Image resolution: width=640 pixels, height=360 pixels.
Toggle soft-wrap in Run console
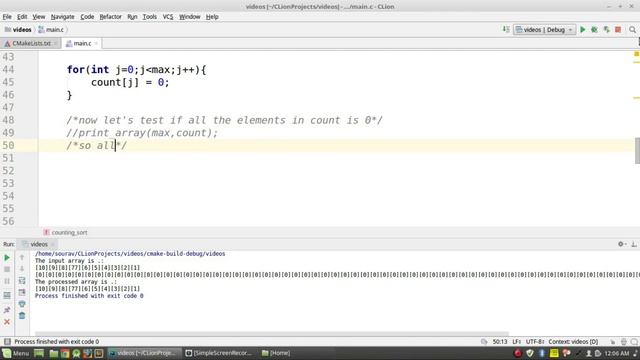tap(22, 280)
